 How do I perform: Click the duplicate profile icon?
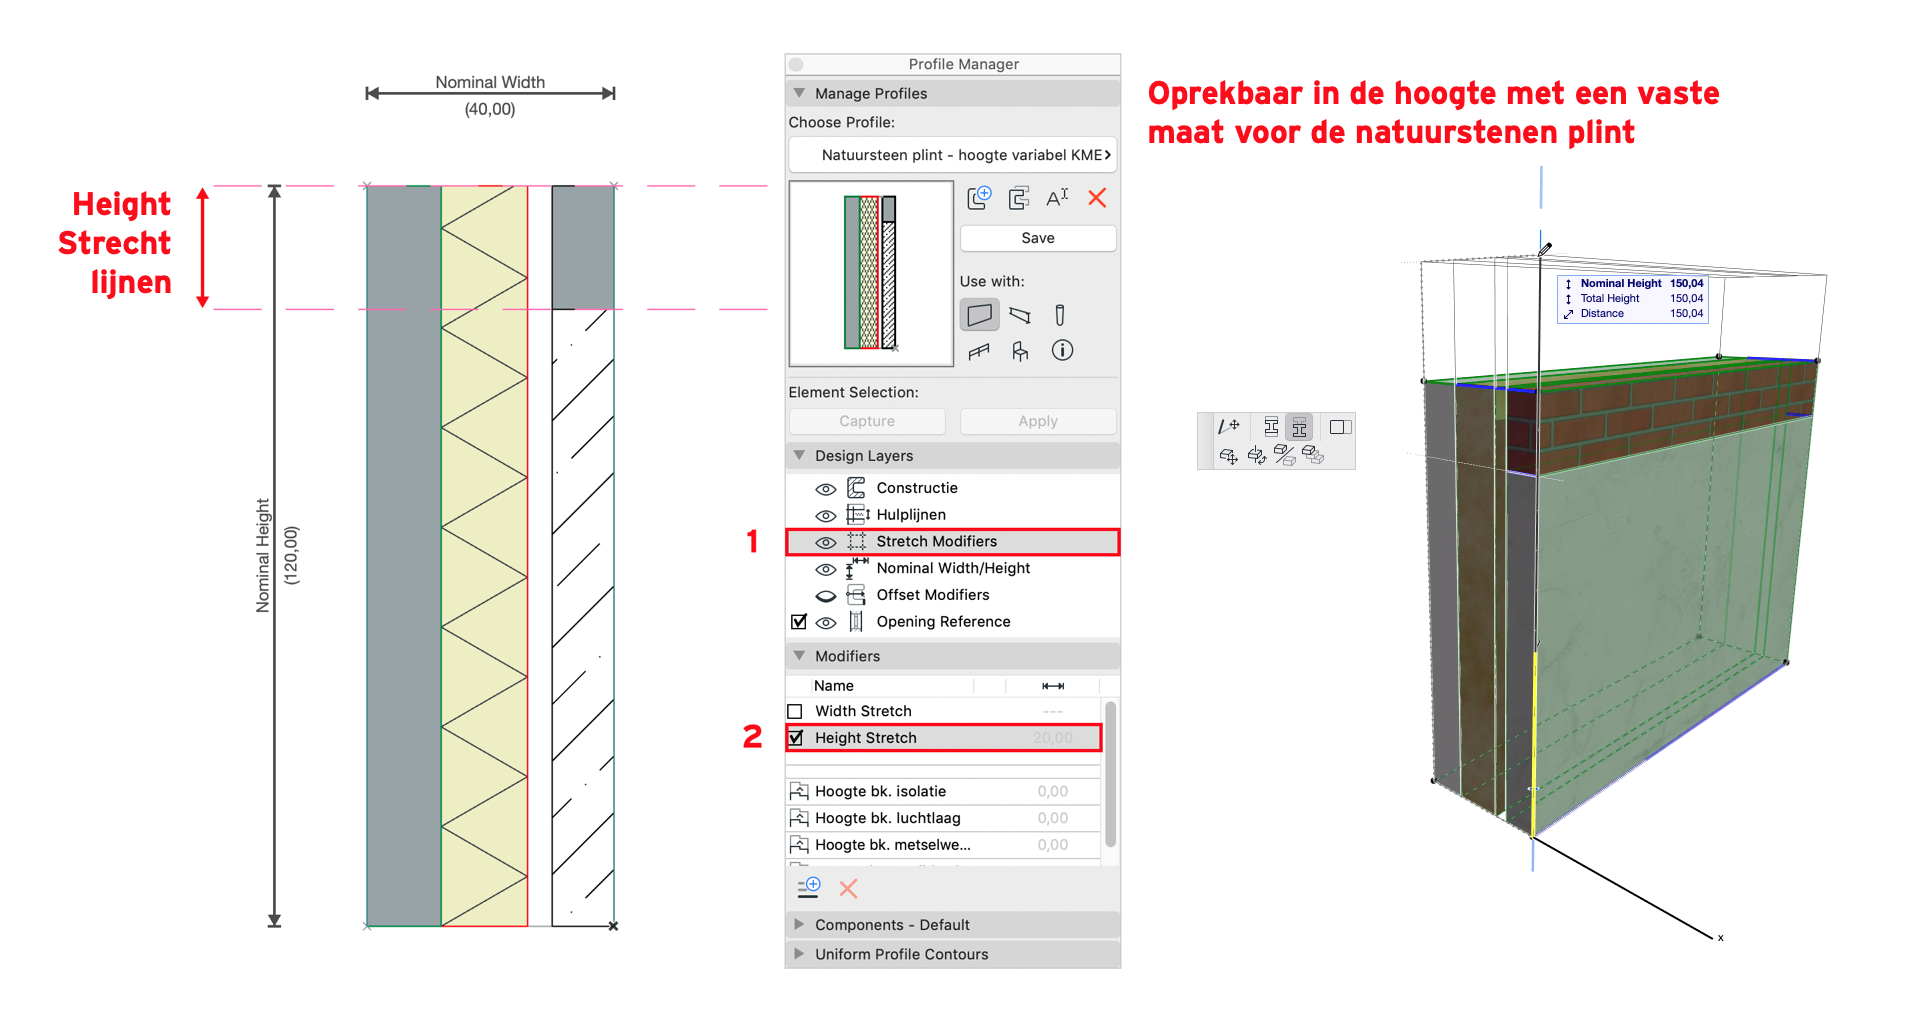point(1018,198)
